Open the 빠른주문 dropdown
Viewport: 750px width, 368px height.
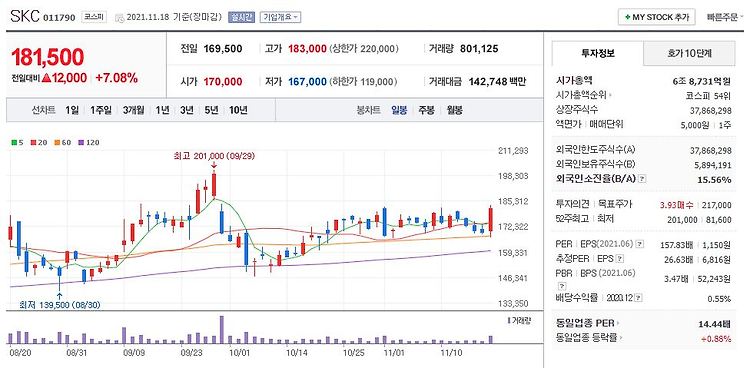point(725,17)
